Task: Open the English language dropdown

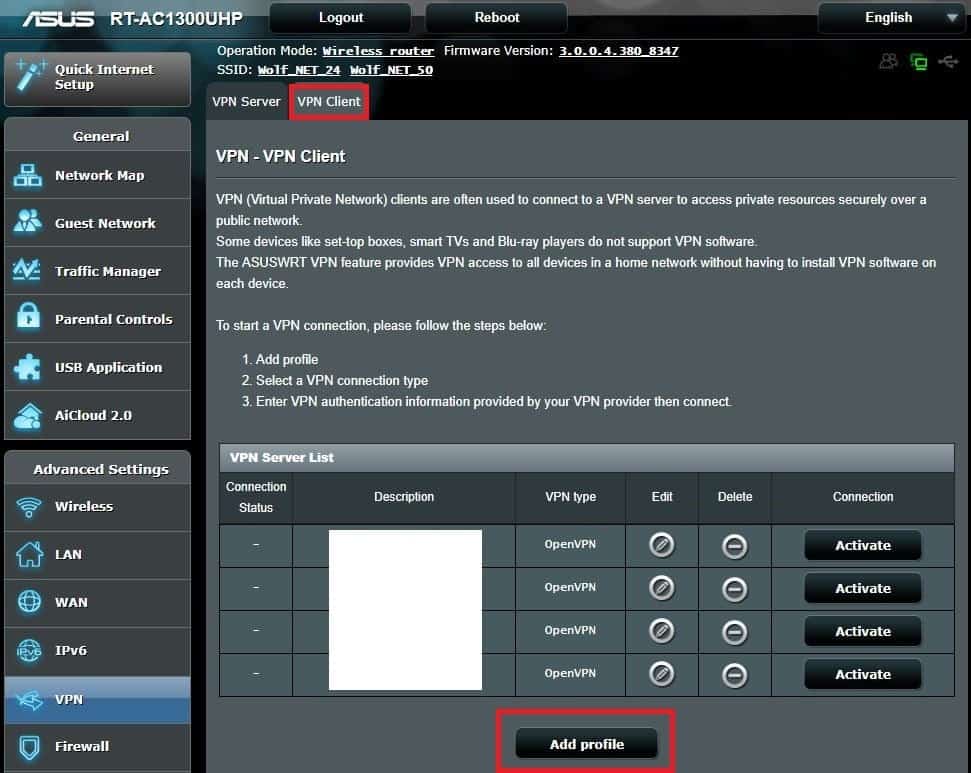Action: coord(892,17)
